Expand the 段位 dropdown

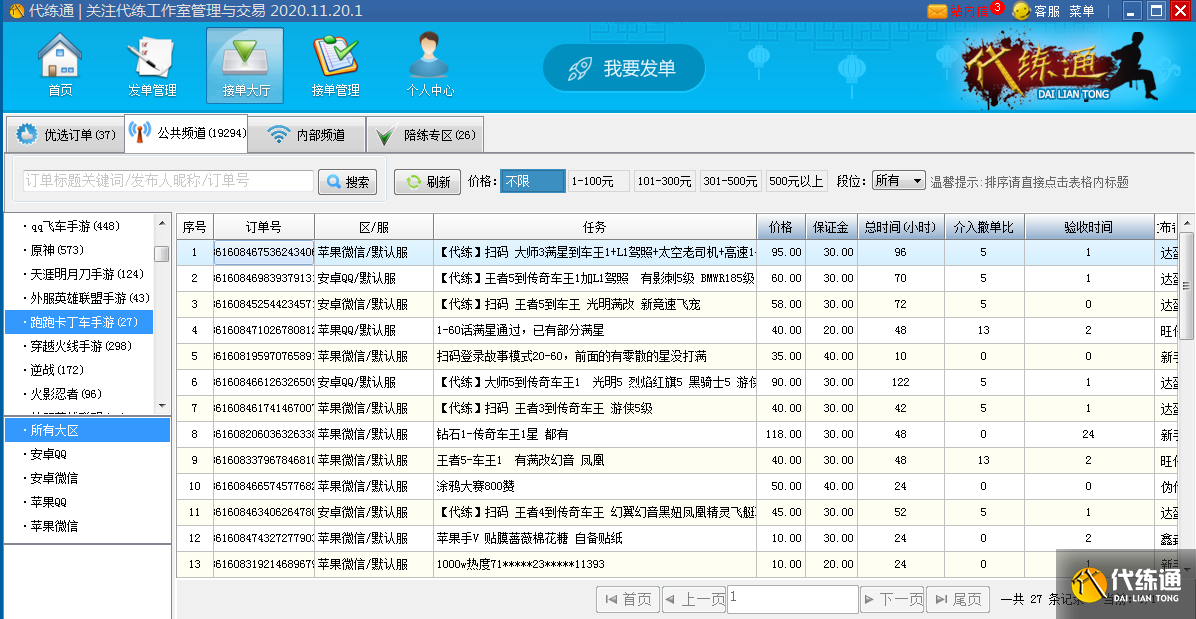pyautogui.click(x=899, y=181)
